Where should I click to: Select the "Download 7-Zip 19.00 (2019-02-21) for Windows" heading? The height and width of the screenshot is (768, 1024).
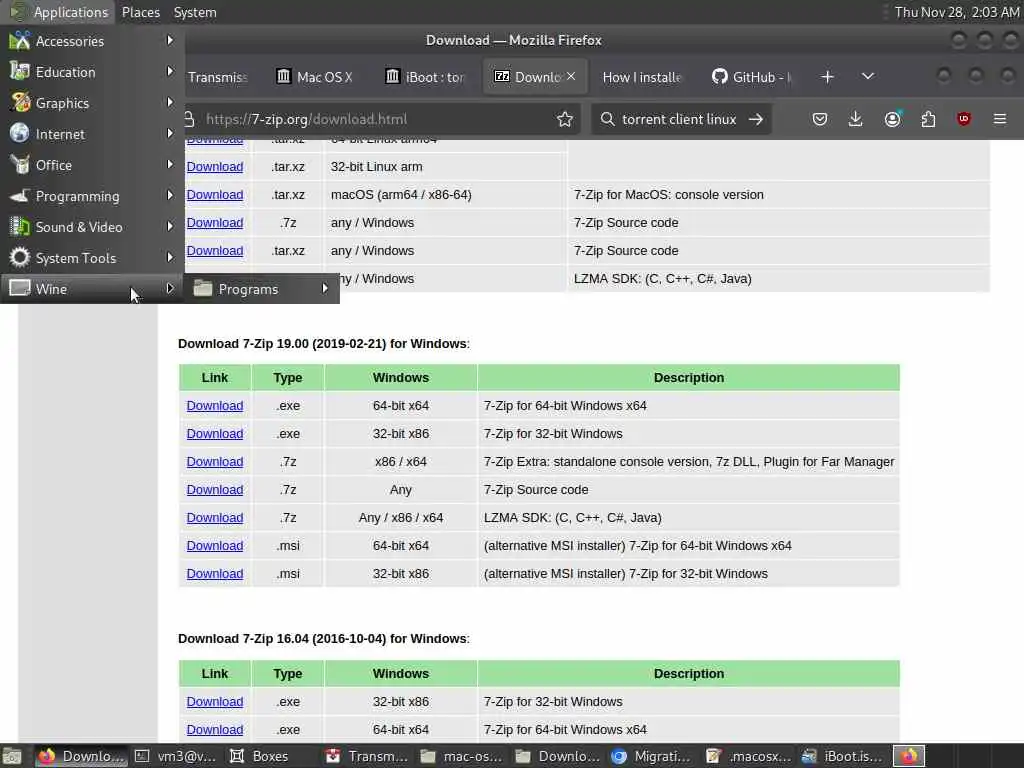click(324, 344)
